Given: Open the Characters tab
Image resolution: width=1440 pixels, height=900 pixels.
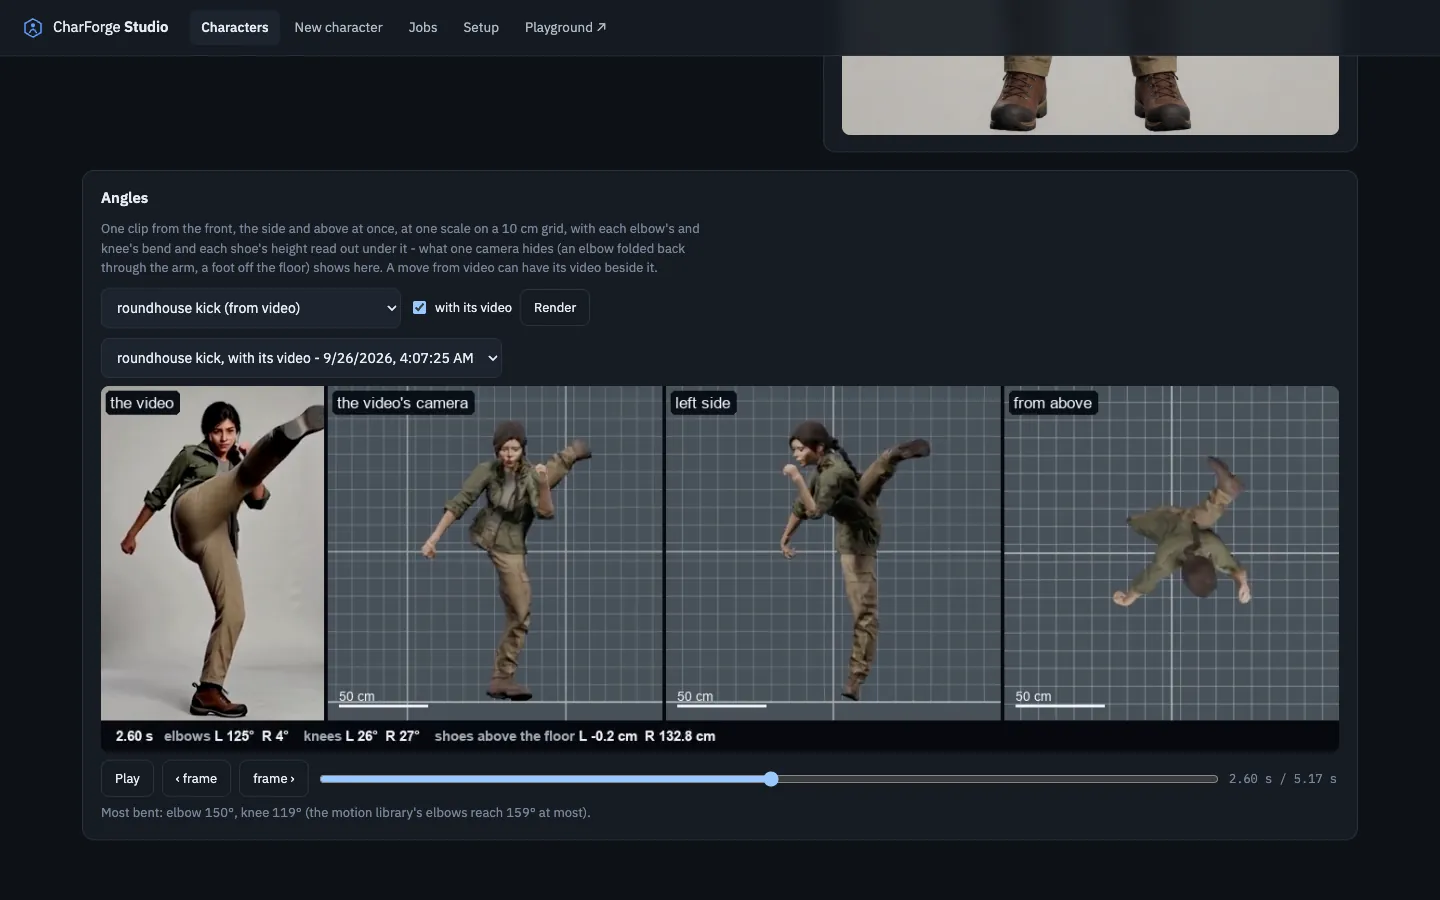Looking at the screenshot, I should (234, 27).
